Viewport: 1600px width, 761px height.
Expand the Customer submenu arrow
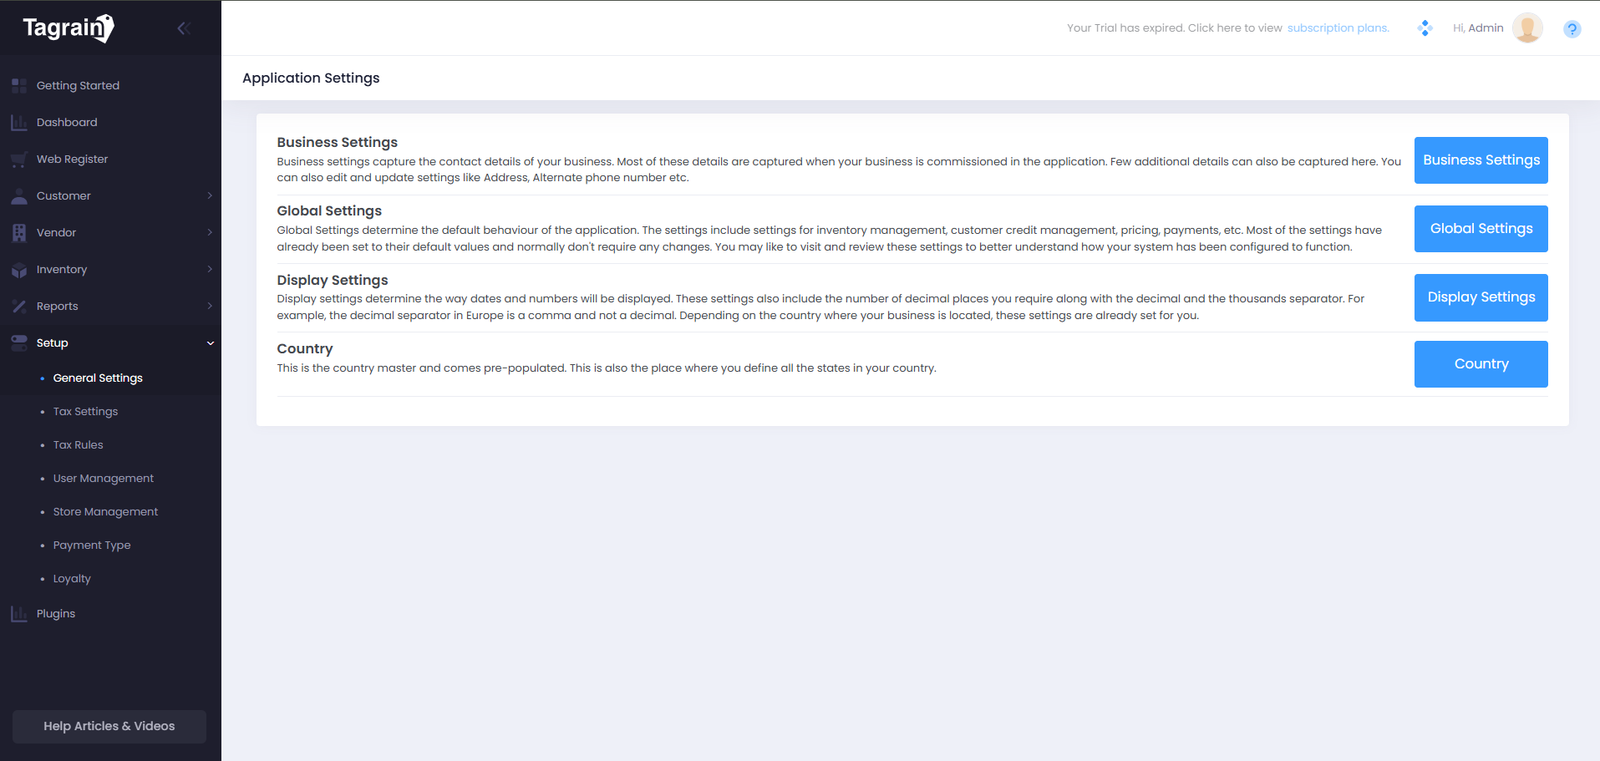coord(210,196)
